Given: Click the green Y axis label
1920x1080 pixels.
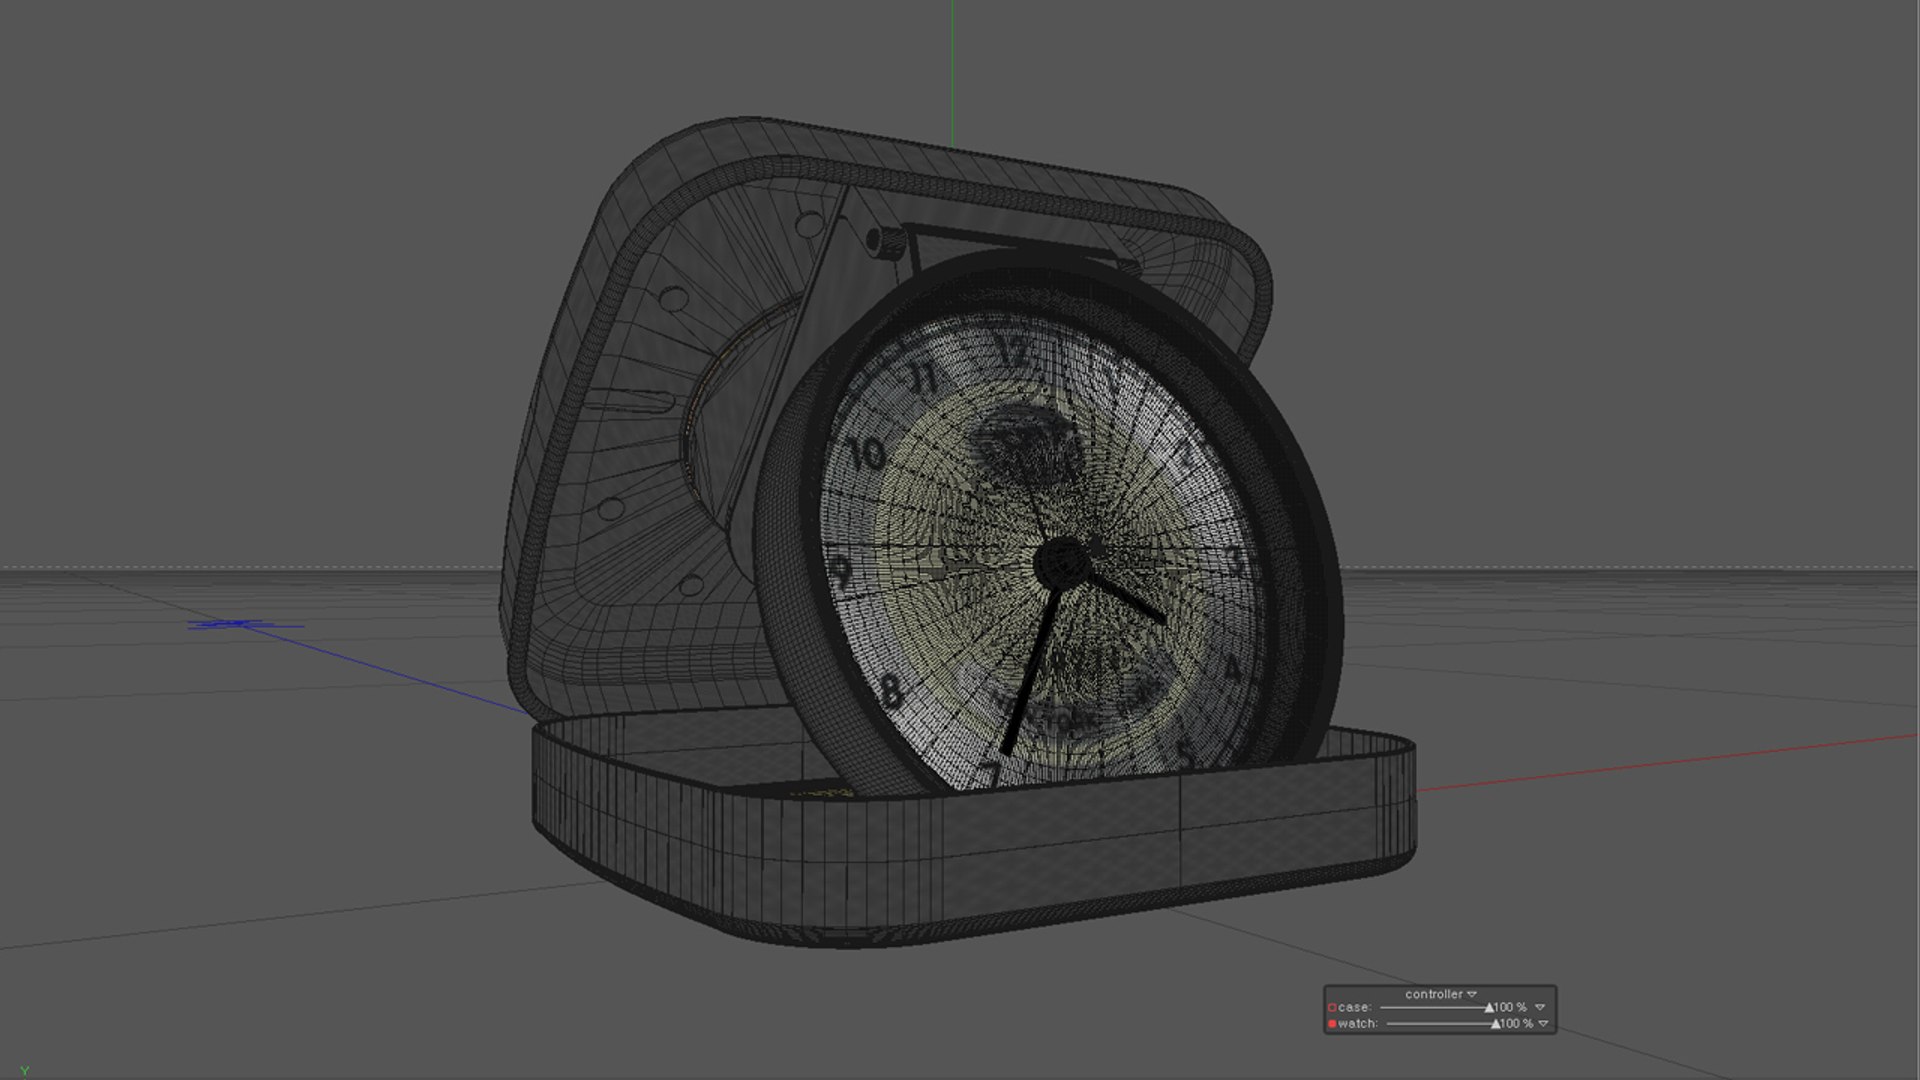Looking at the screenshot, I should coord(25,1071).
